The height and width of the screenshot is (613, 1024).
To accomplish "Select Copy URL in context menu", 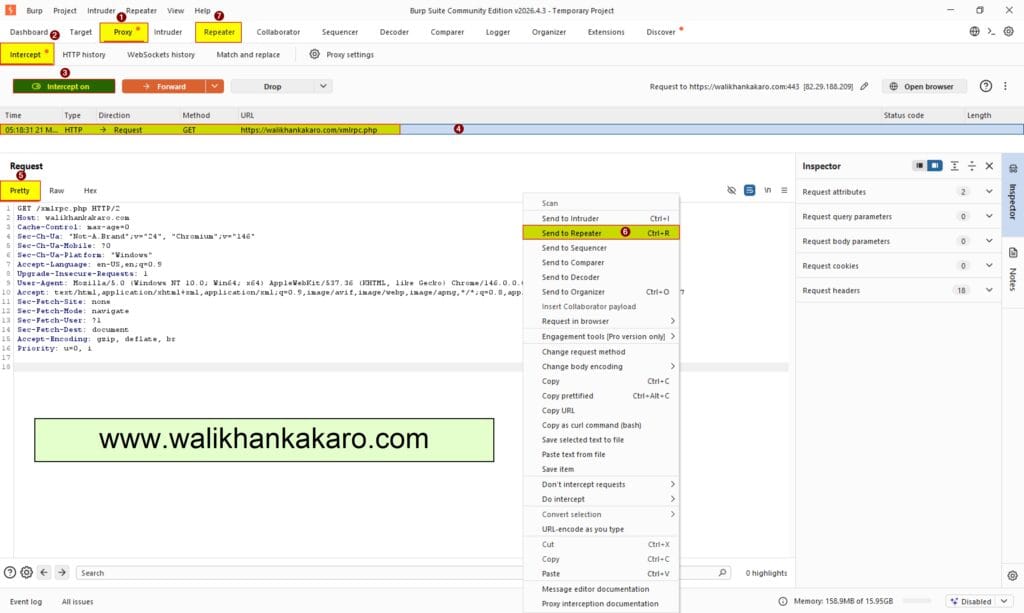I will [601, 411].
